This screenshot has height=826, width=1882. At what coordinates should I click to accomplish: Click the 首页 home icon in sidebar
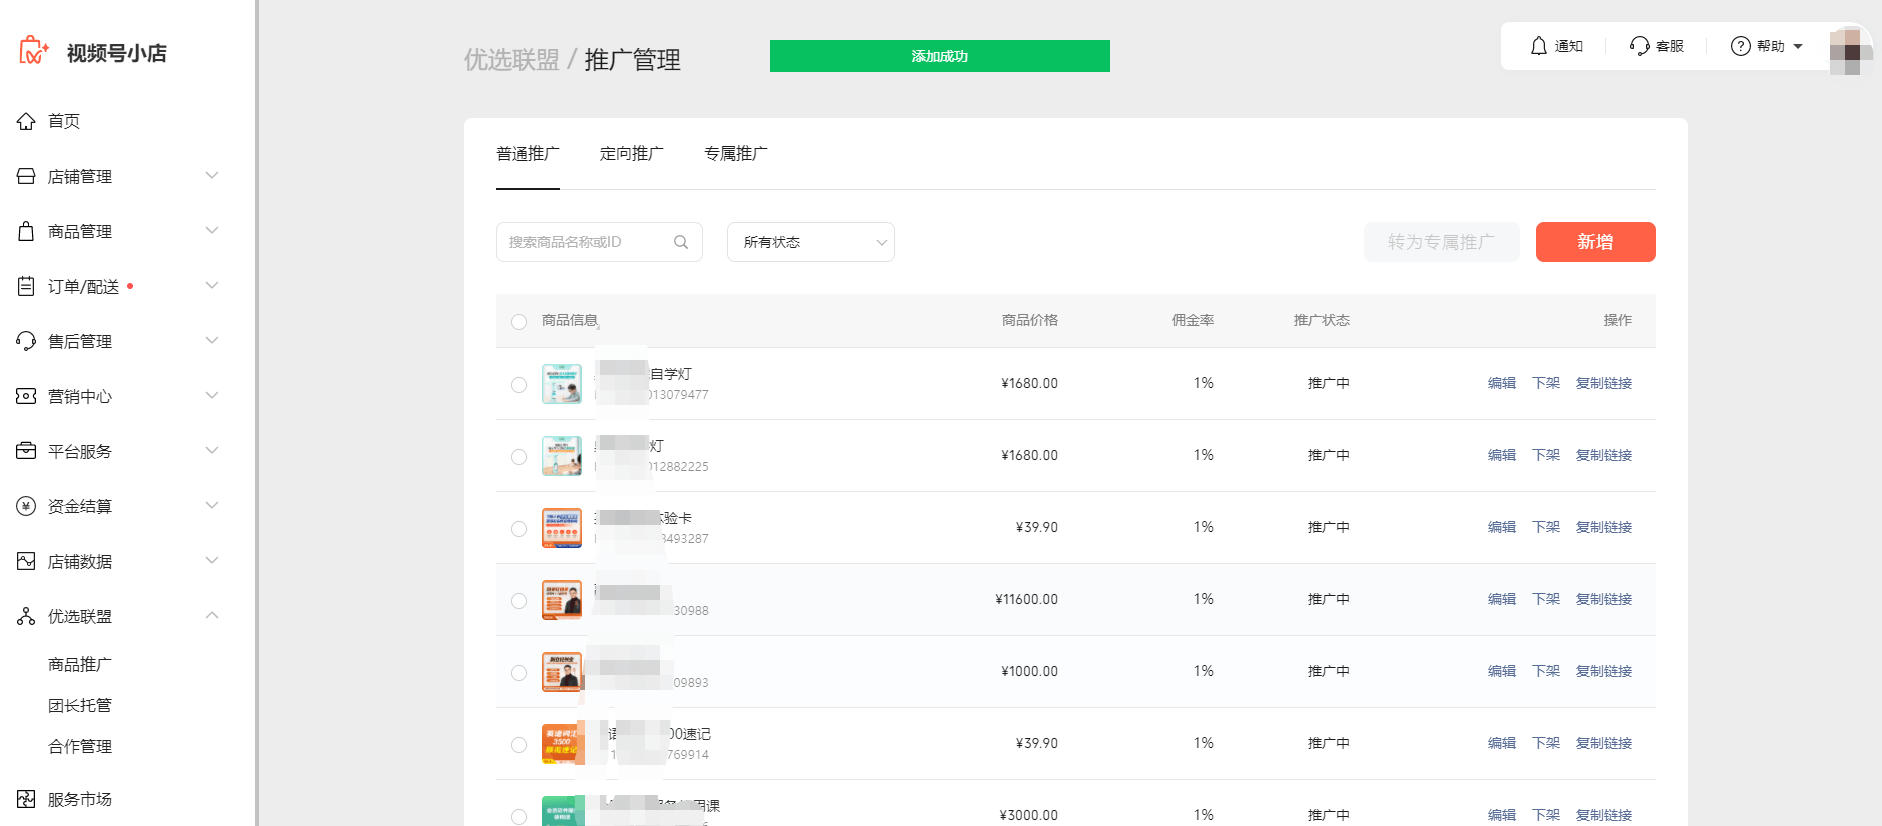(26, 122)
